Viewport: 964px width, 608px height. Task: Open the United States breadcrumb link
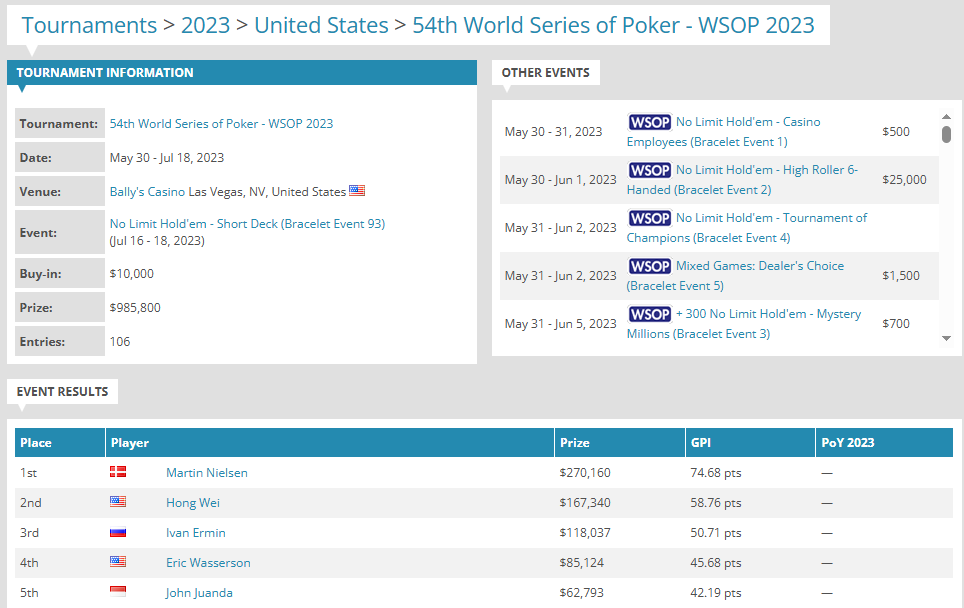pos(321,25)
